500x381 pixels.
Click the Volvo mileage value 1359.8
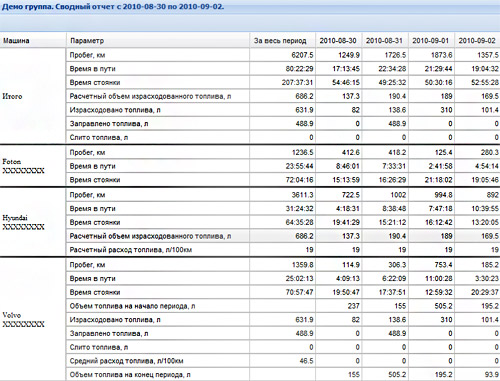(x=303, y=265)
